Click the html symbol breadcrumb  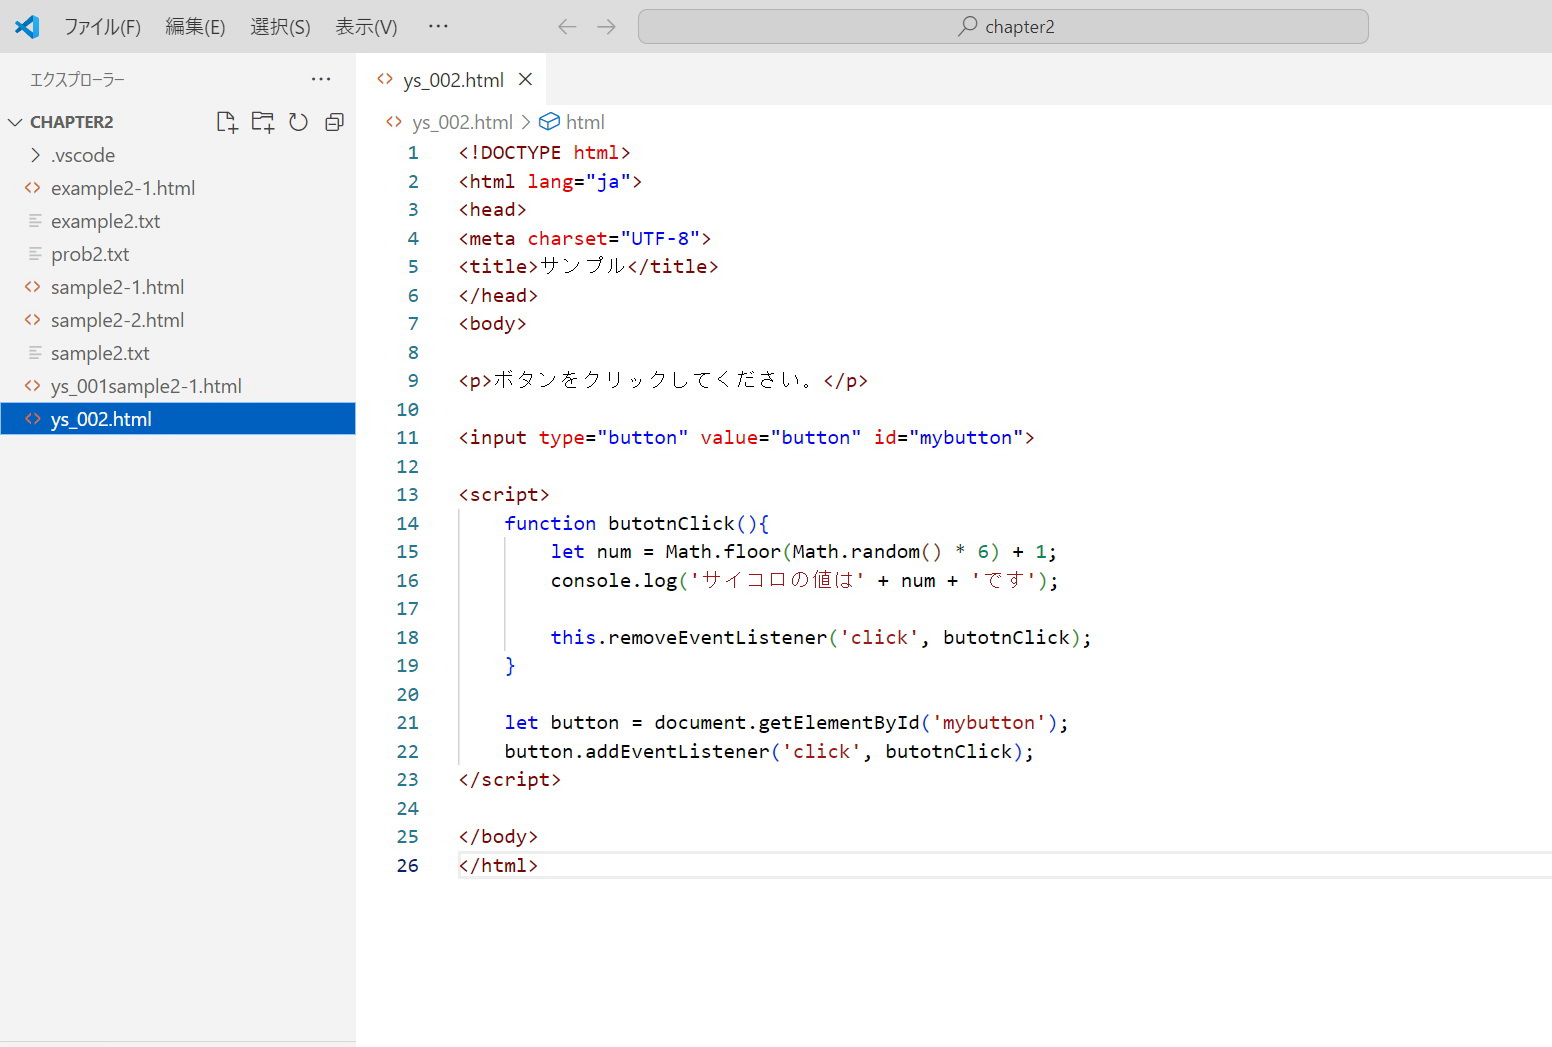[585, 122]
